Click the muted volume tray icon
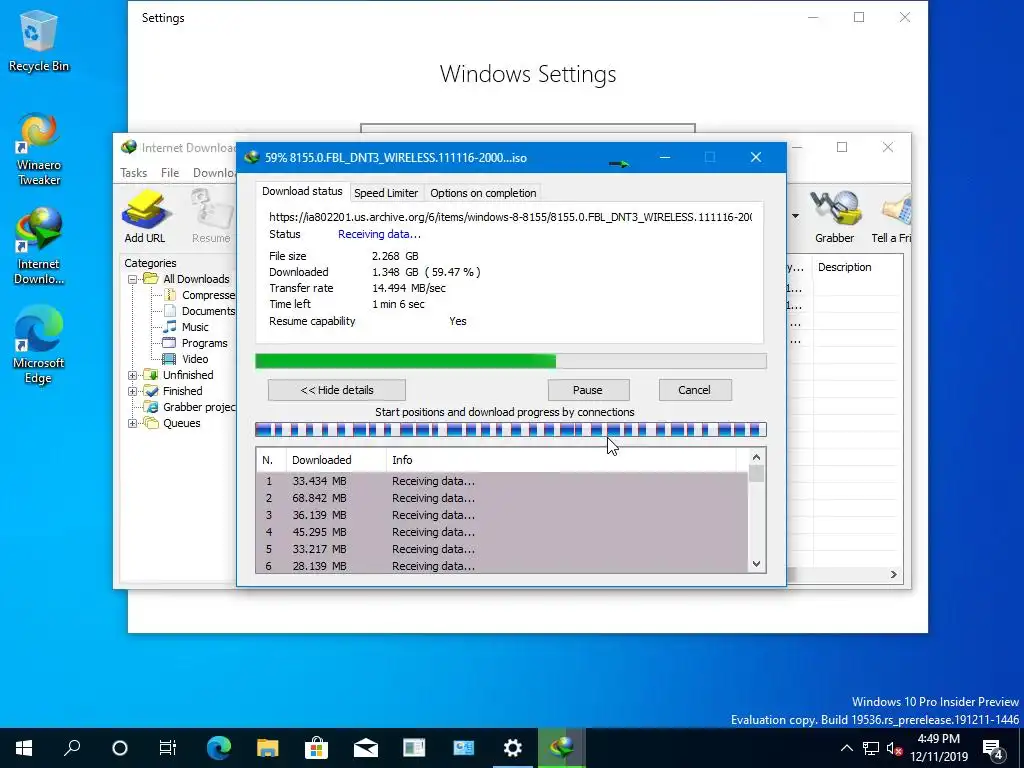The image size is (1024, 768). [x=895, y=748]
